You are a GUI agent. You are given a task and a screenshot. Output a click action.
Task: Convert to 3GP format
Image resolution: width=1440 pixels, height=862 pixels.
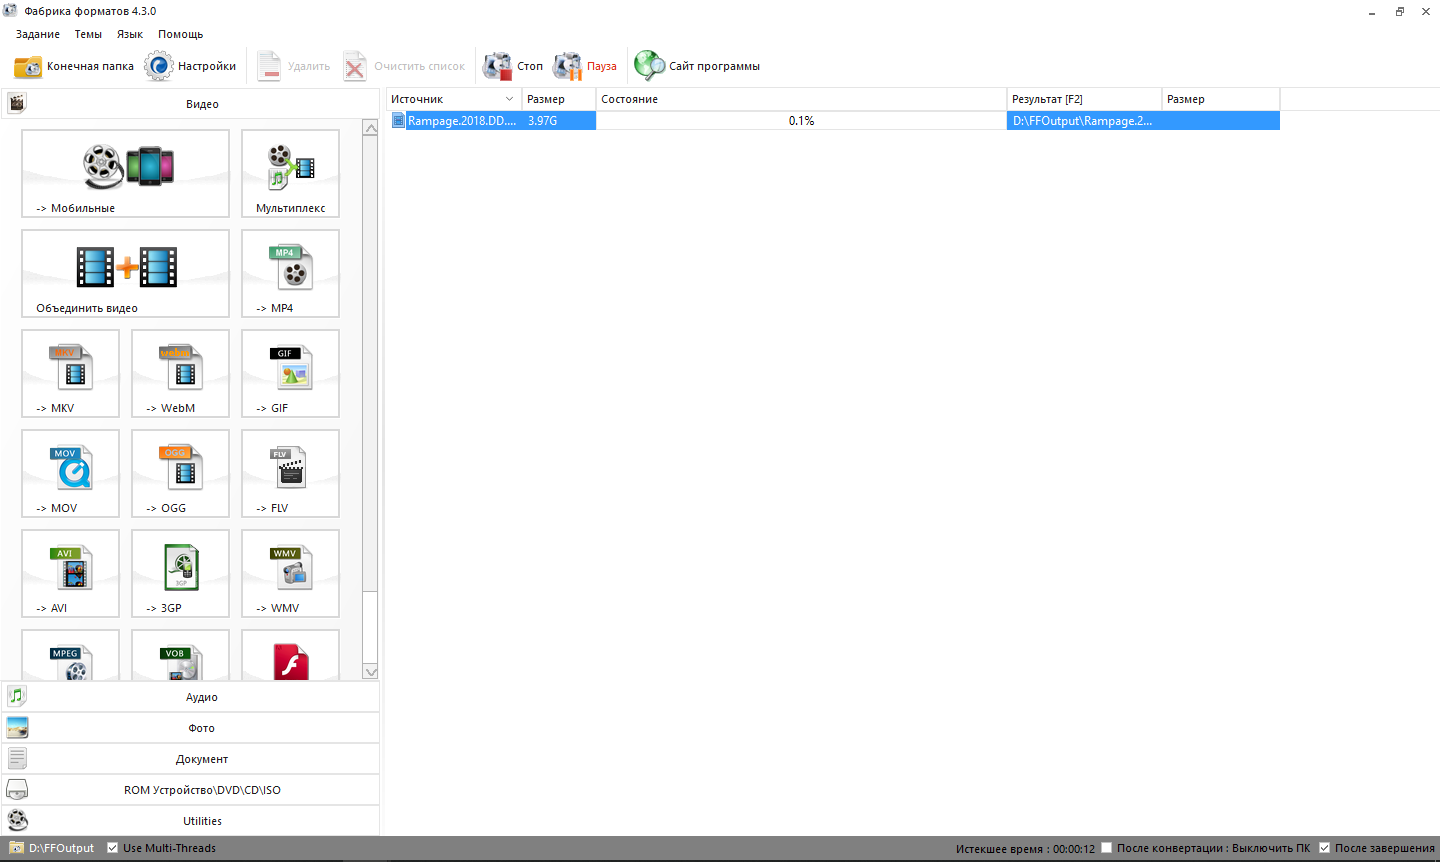(x=180, y=573)
